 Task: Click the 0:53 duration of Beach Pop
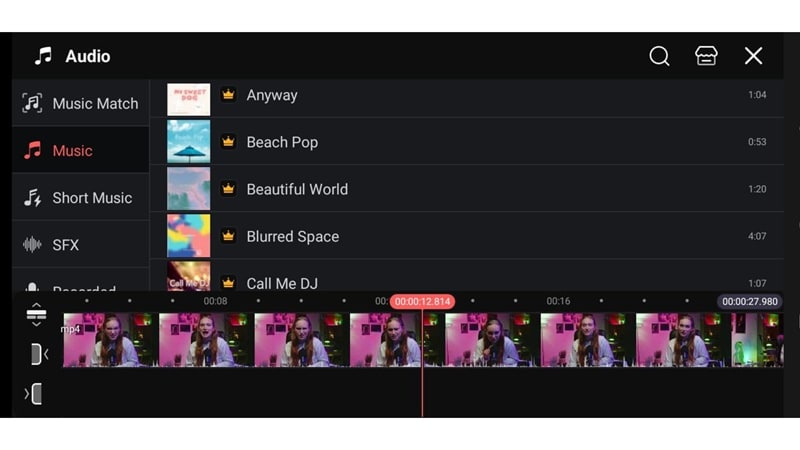click(757, 142)
